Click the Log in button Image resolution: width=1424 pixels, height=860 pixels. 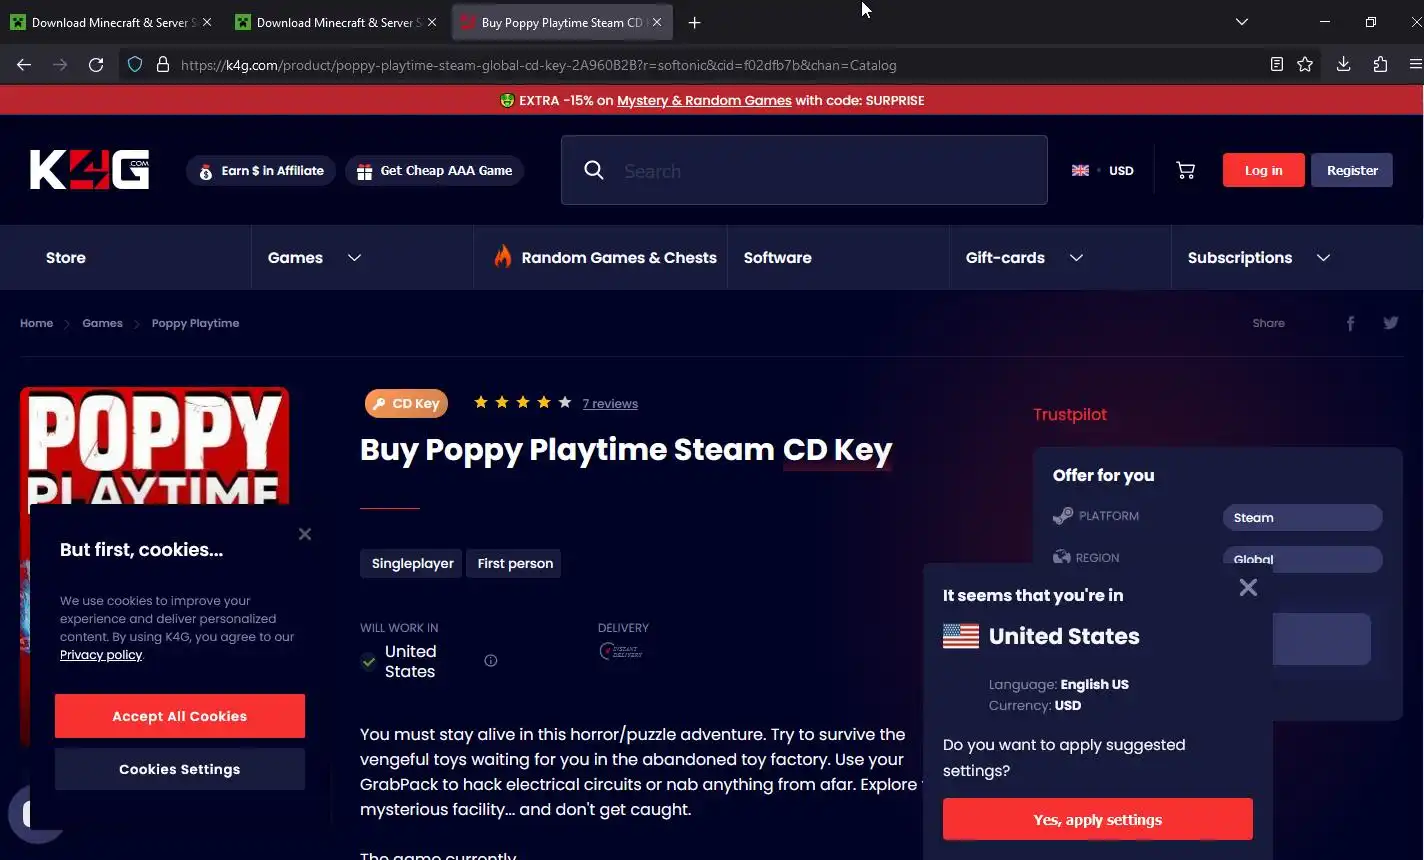pos(1263,170)
